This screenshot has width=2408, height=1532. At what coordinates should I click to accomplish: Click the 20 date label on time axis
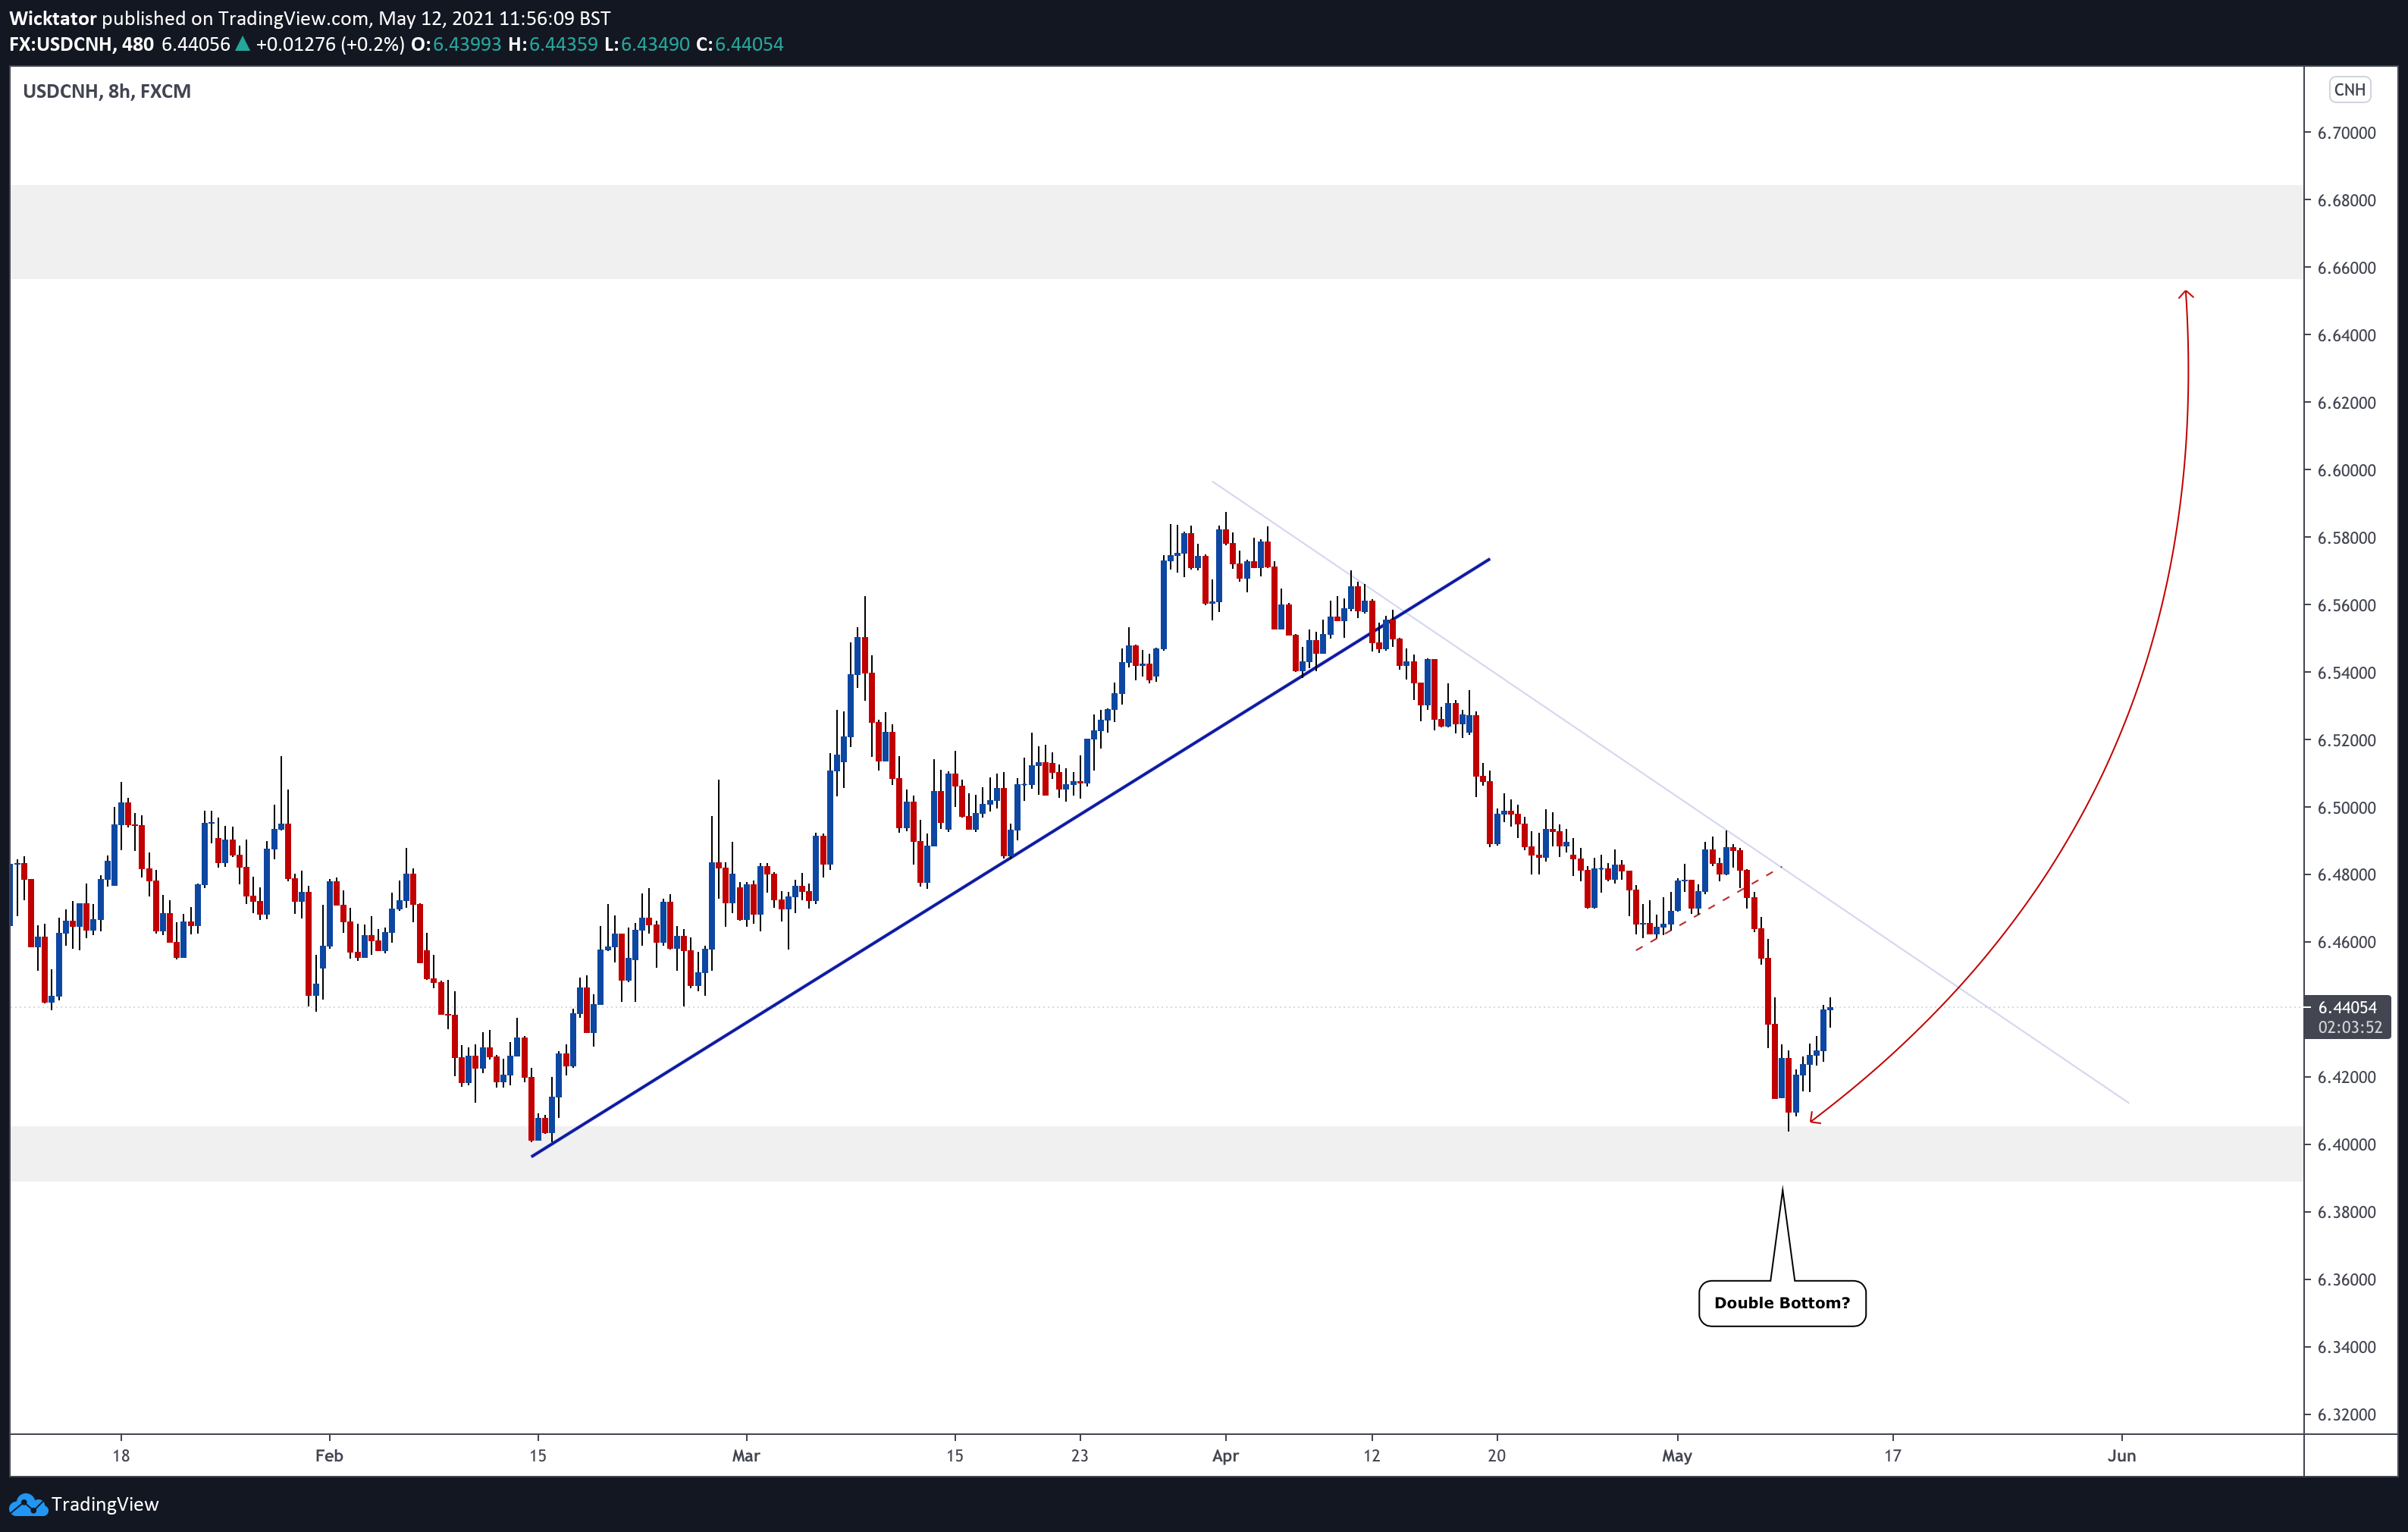[x=1497, y=1456]
